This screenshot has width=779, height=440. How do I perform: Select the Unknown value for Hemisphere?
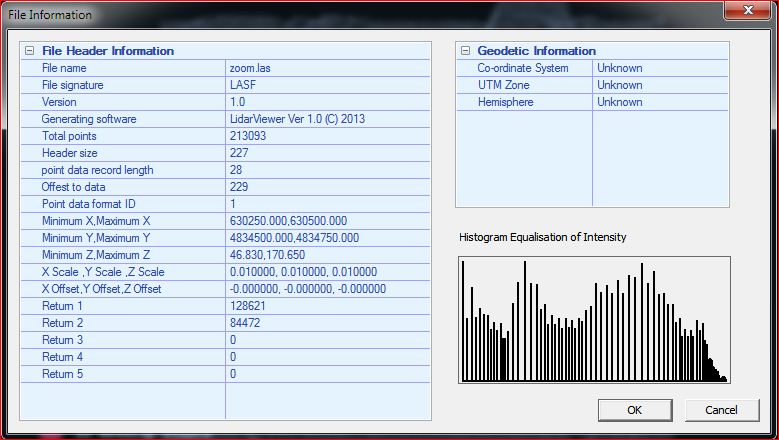pyautogui.click(x=620, y=102)
